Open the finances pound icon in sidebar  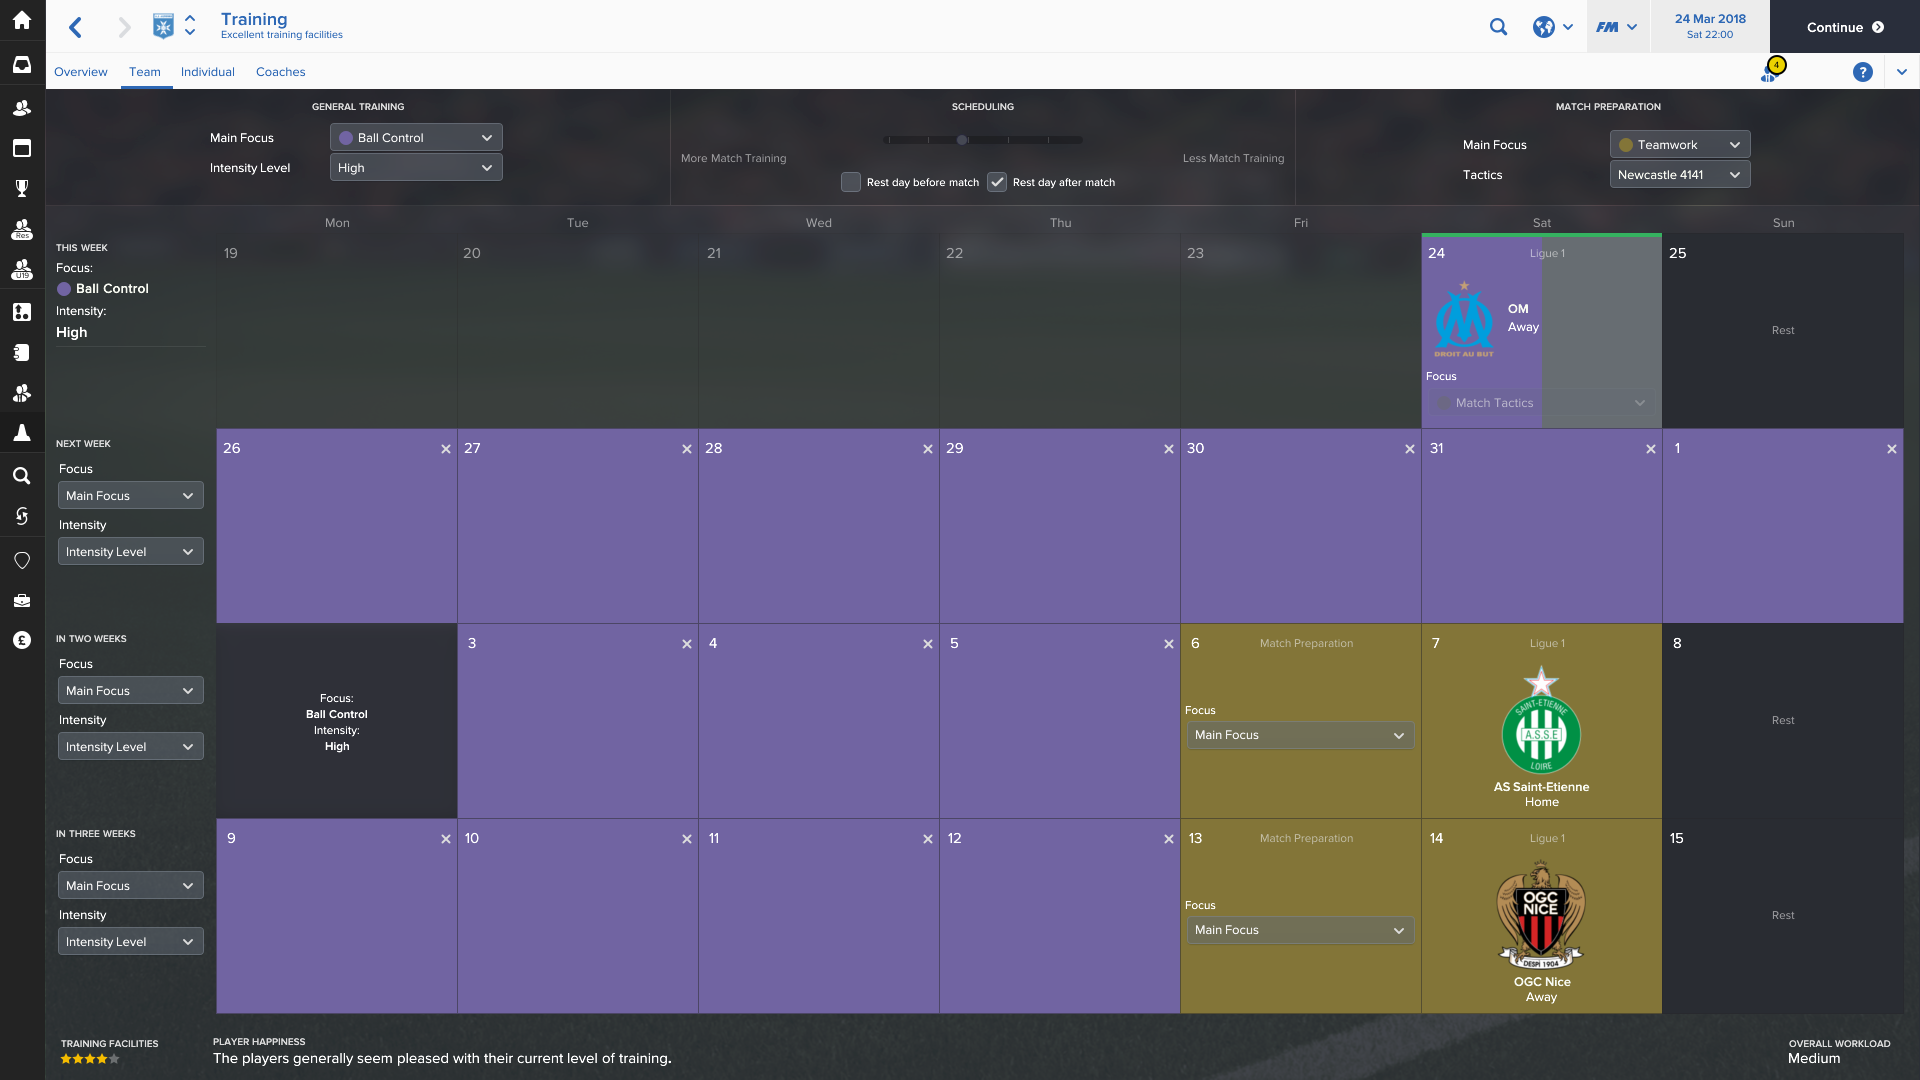22,640
